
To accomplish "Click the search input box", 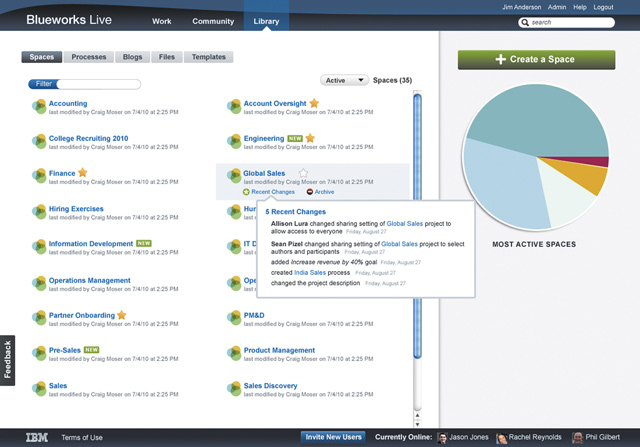I will [567, 22].
